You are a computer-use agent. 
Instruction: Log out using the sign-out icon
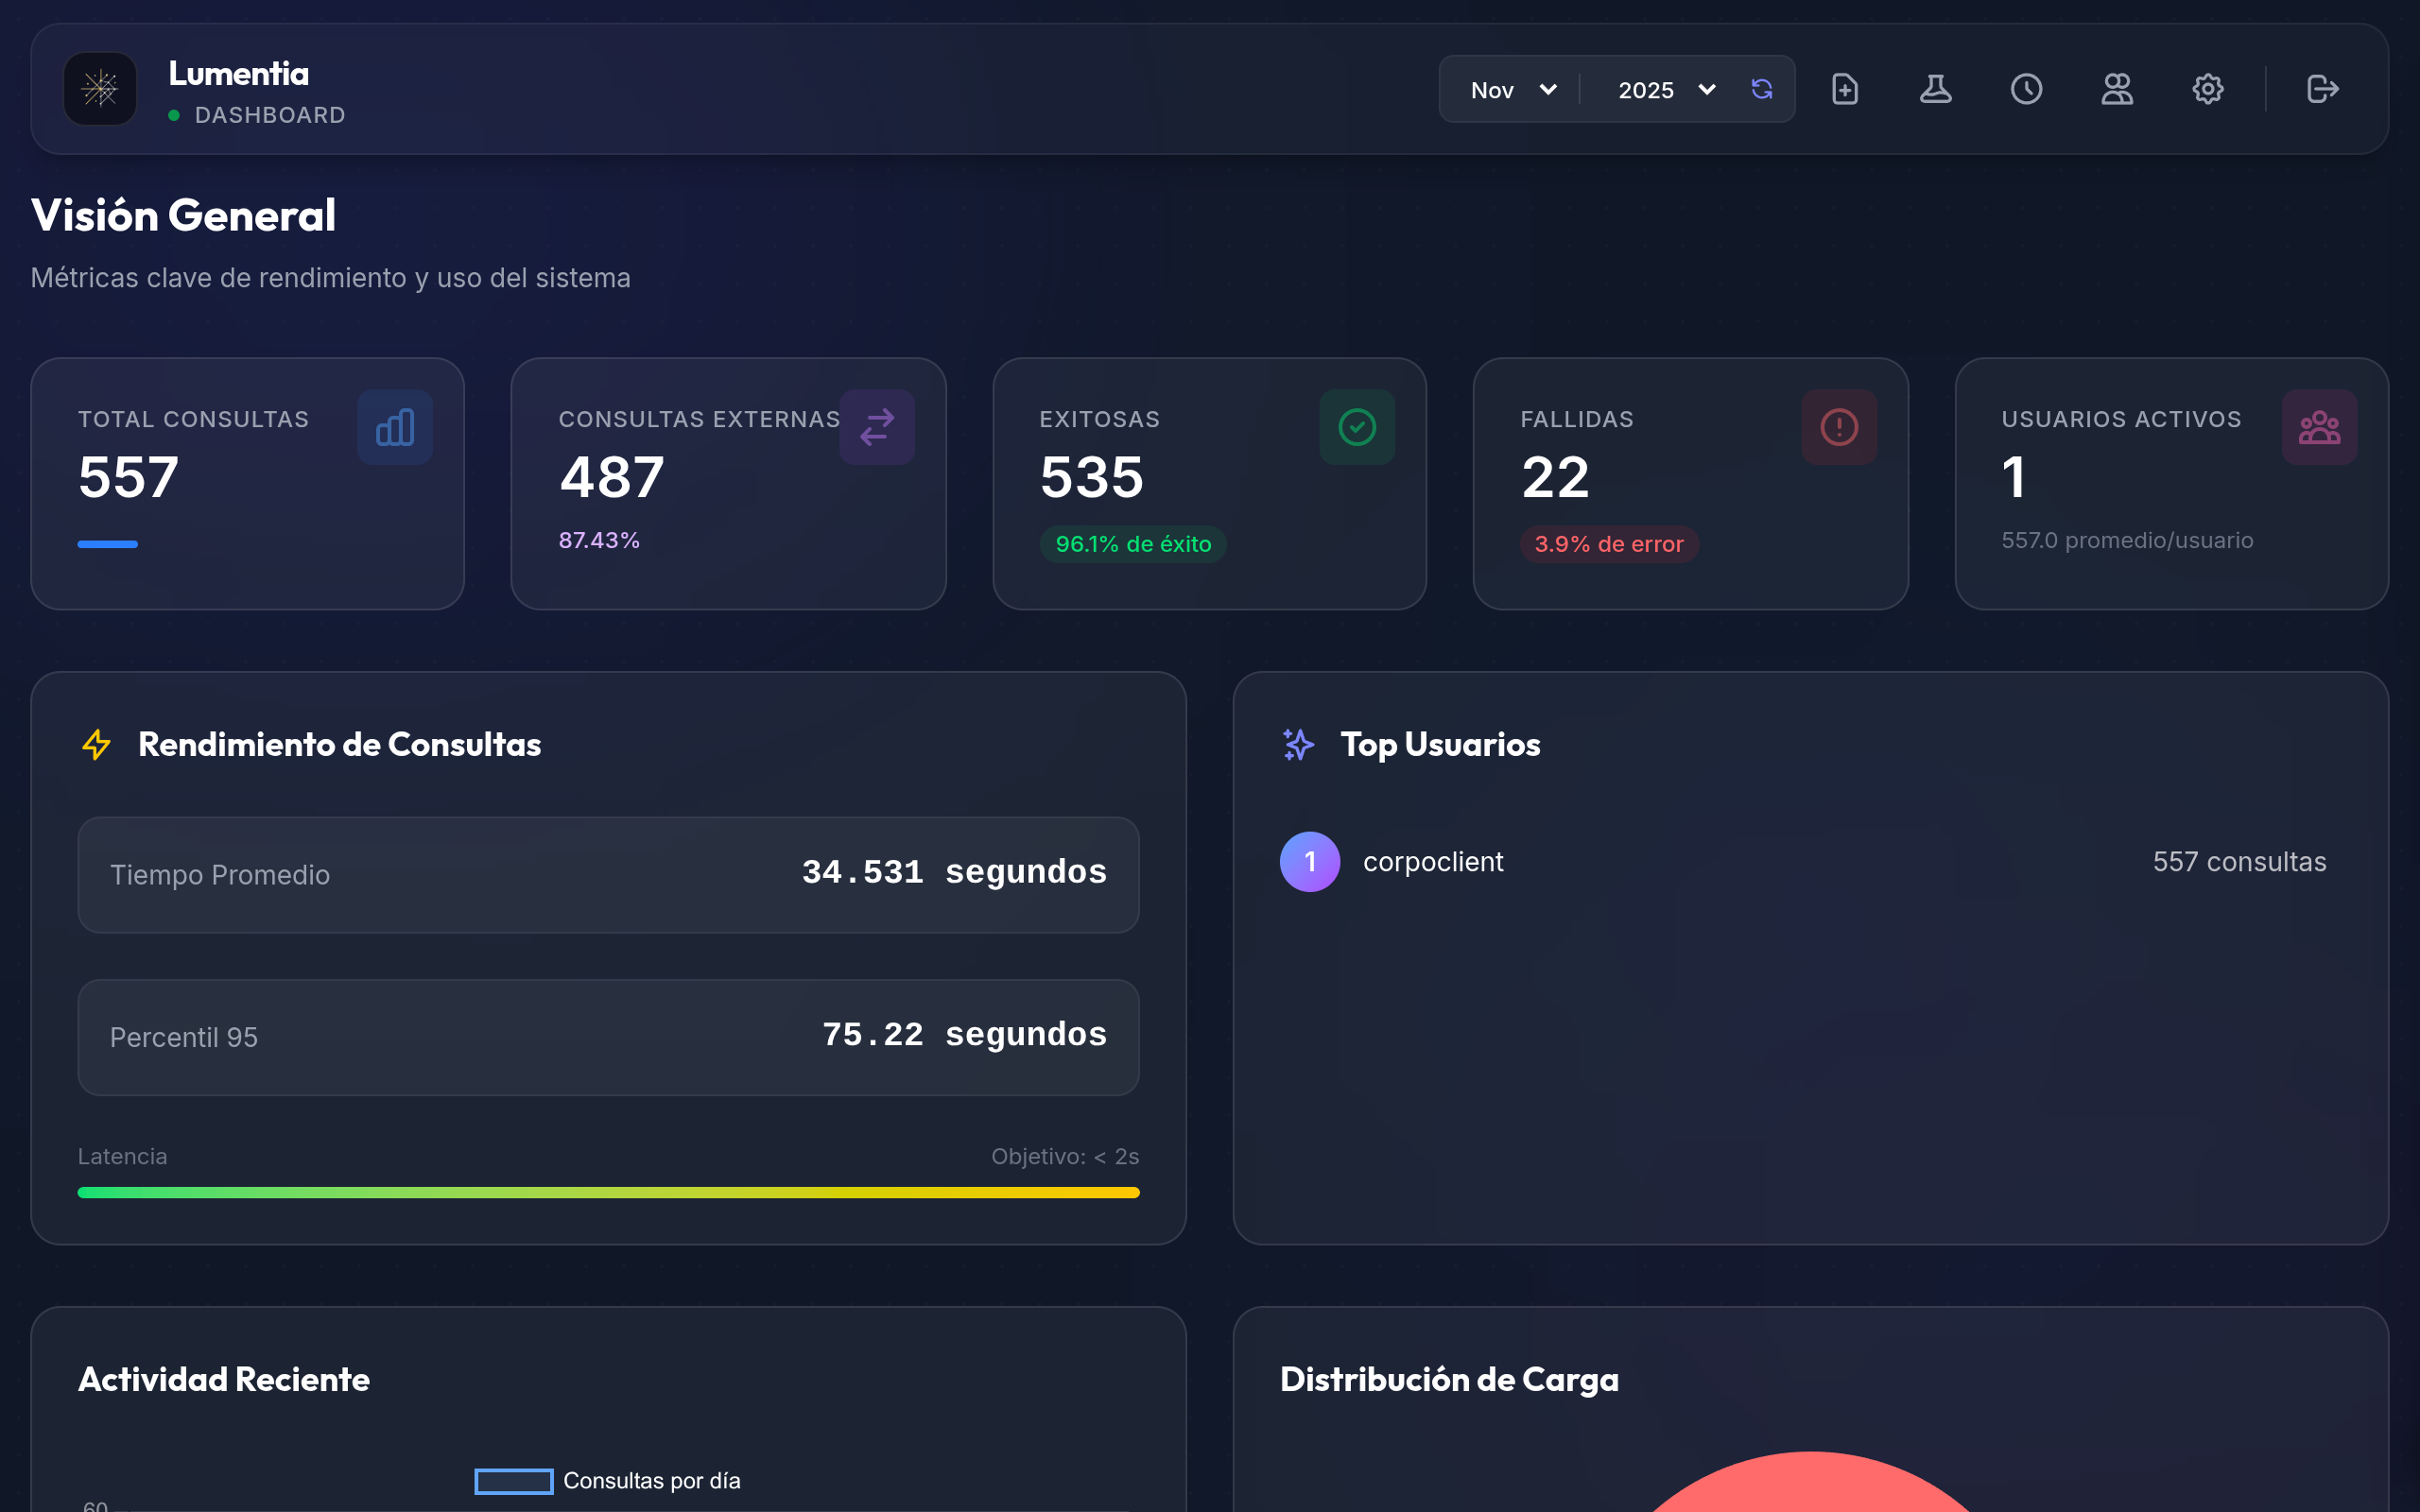pyautogui.click(x=2322, y=89)
